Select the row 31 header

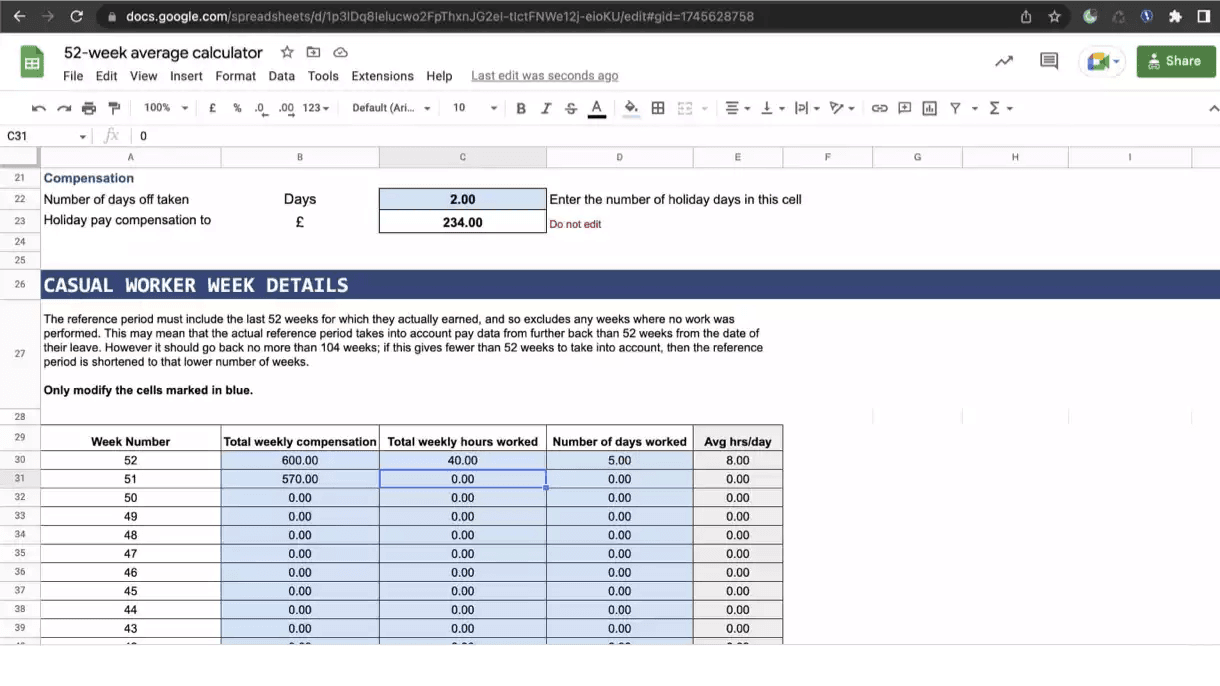(x=20, y=479)
